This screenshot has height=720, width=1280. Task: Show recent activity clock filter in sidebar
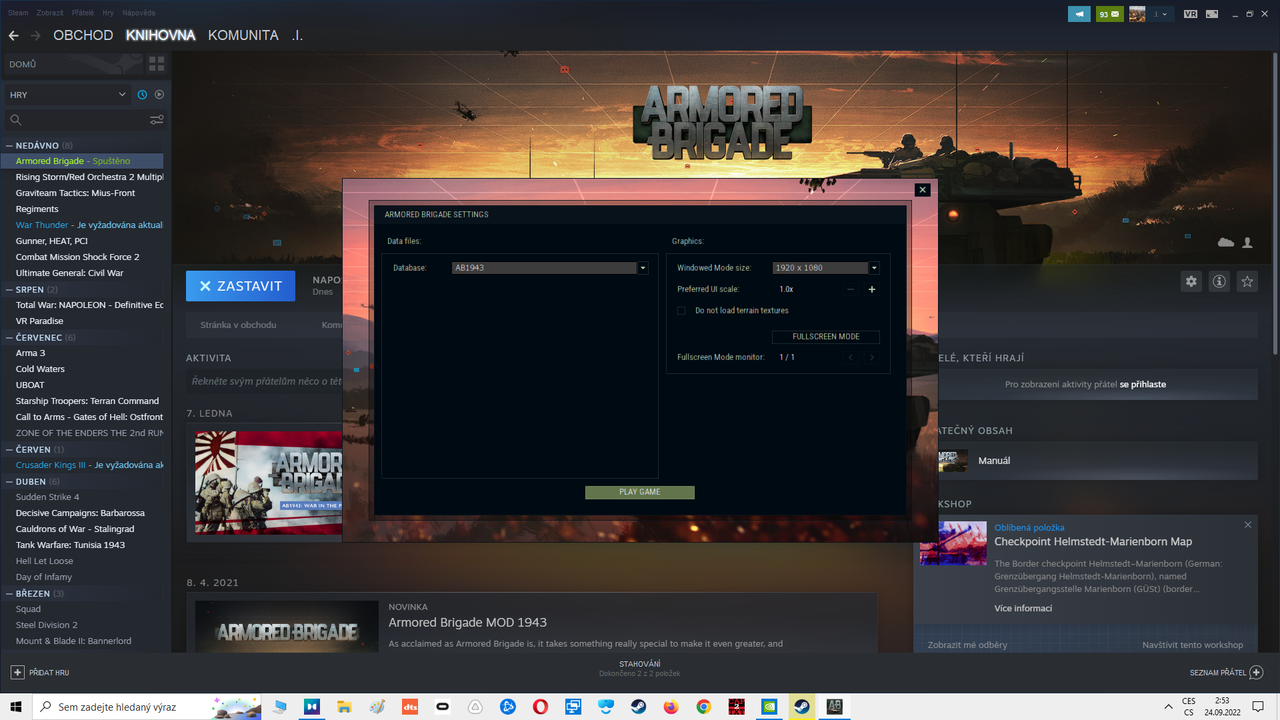tap(142, 95)
